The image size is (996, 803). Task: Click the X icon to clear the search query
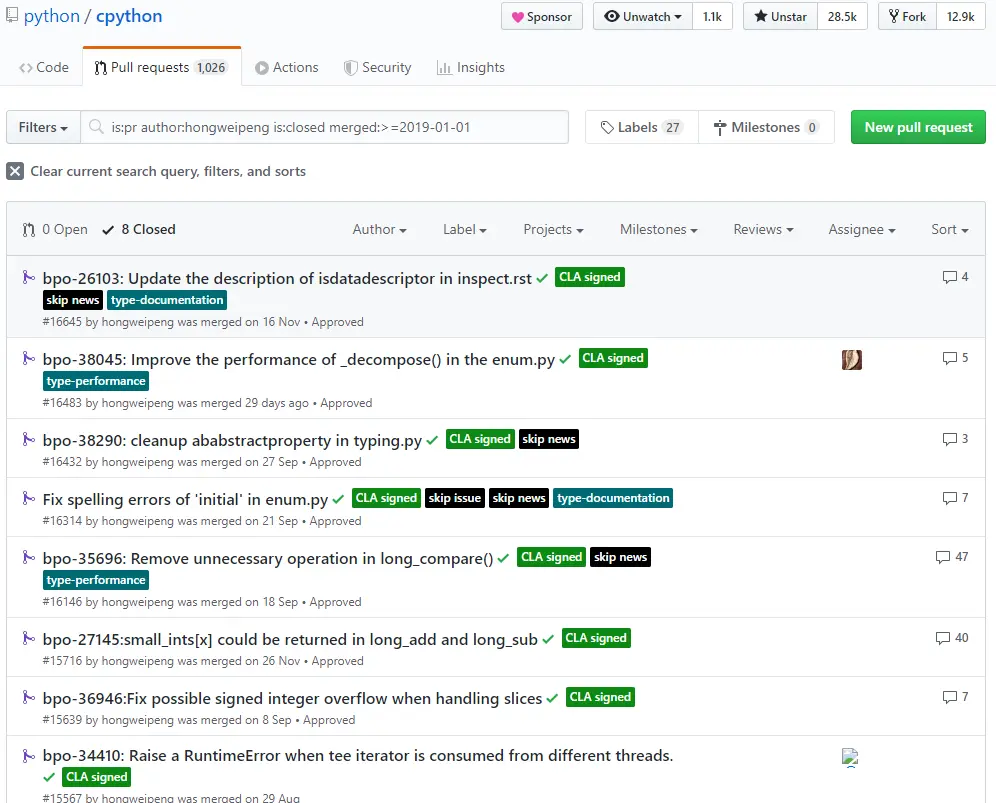point(15,171)
